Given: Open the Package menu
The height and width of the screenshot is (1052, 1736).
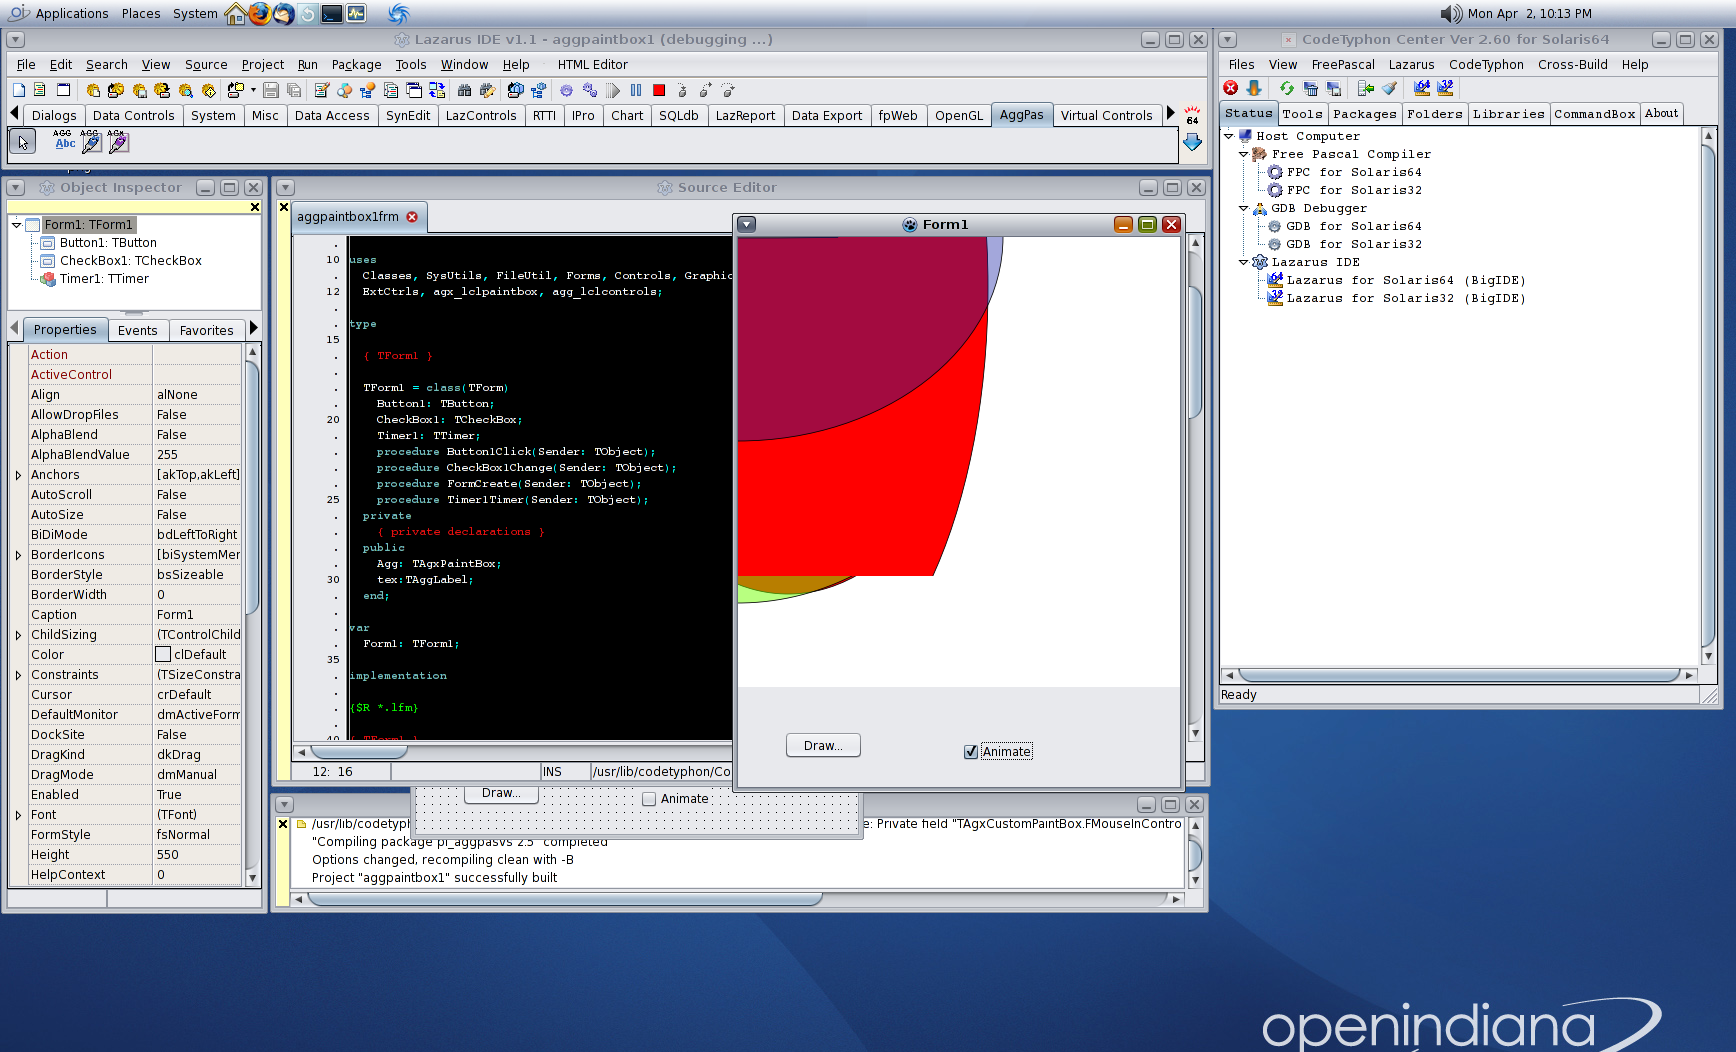Looking at the screenshot, I should [x=356, y=65].
